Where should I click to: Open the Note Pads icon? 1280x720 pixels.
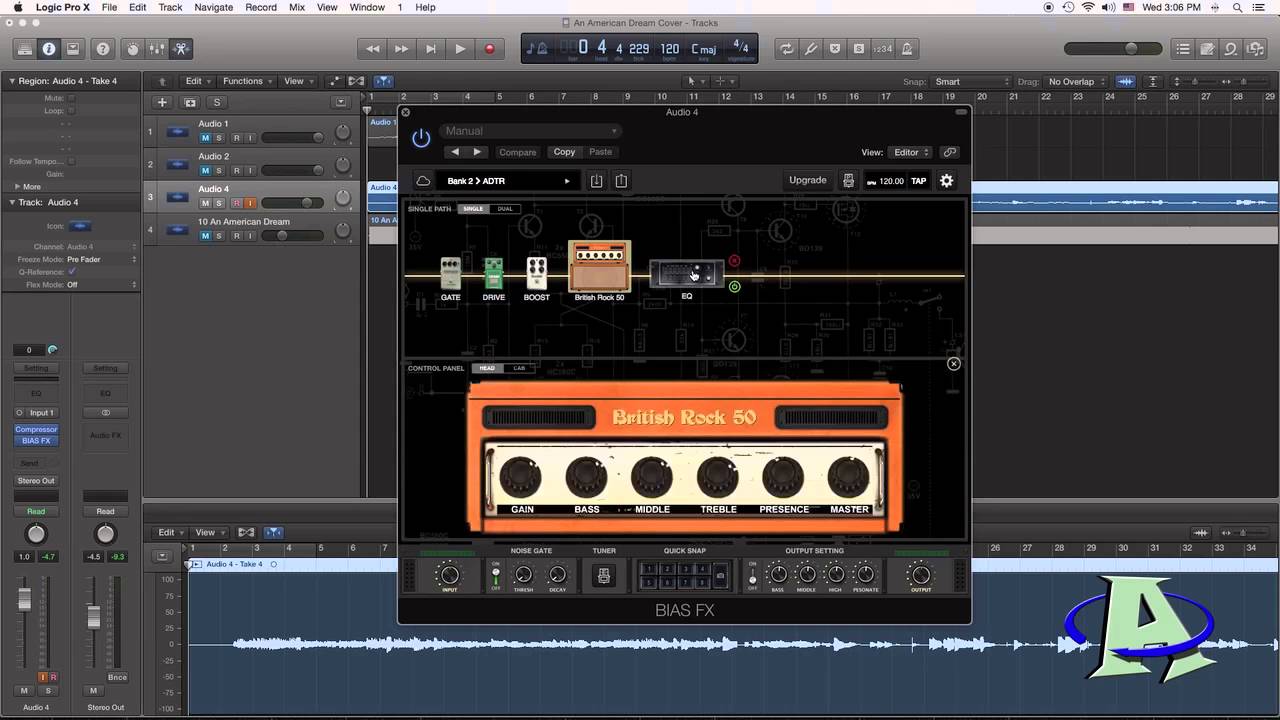[x=1207, y=48]
